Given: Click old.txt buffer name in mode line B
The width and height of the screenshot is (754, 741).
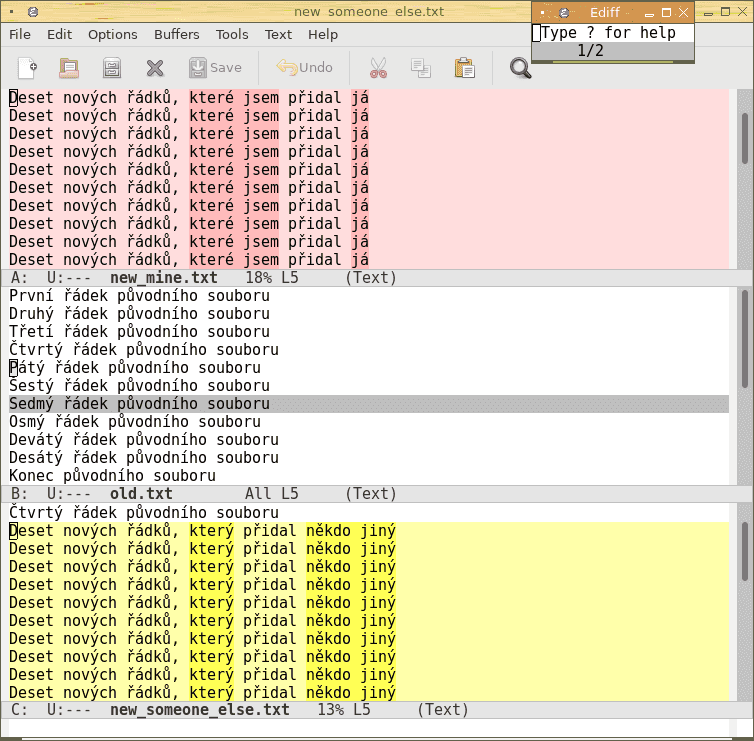Looking at the screenshot, I should [x=141, y=494].
